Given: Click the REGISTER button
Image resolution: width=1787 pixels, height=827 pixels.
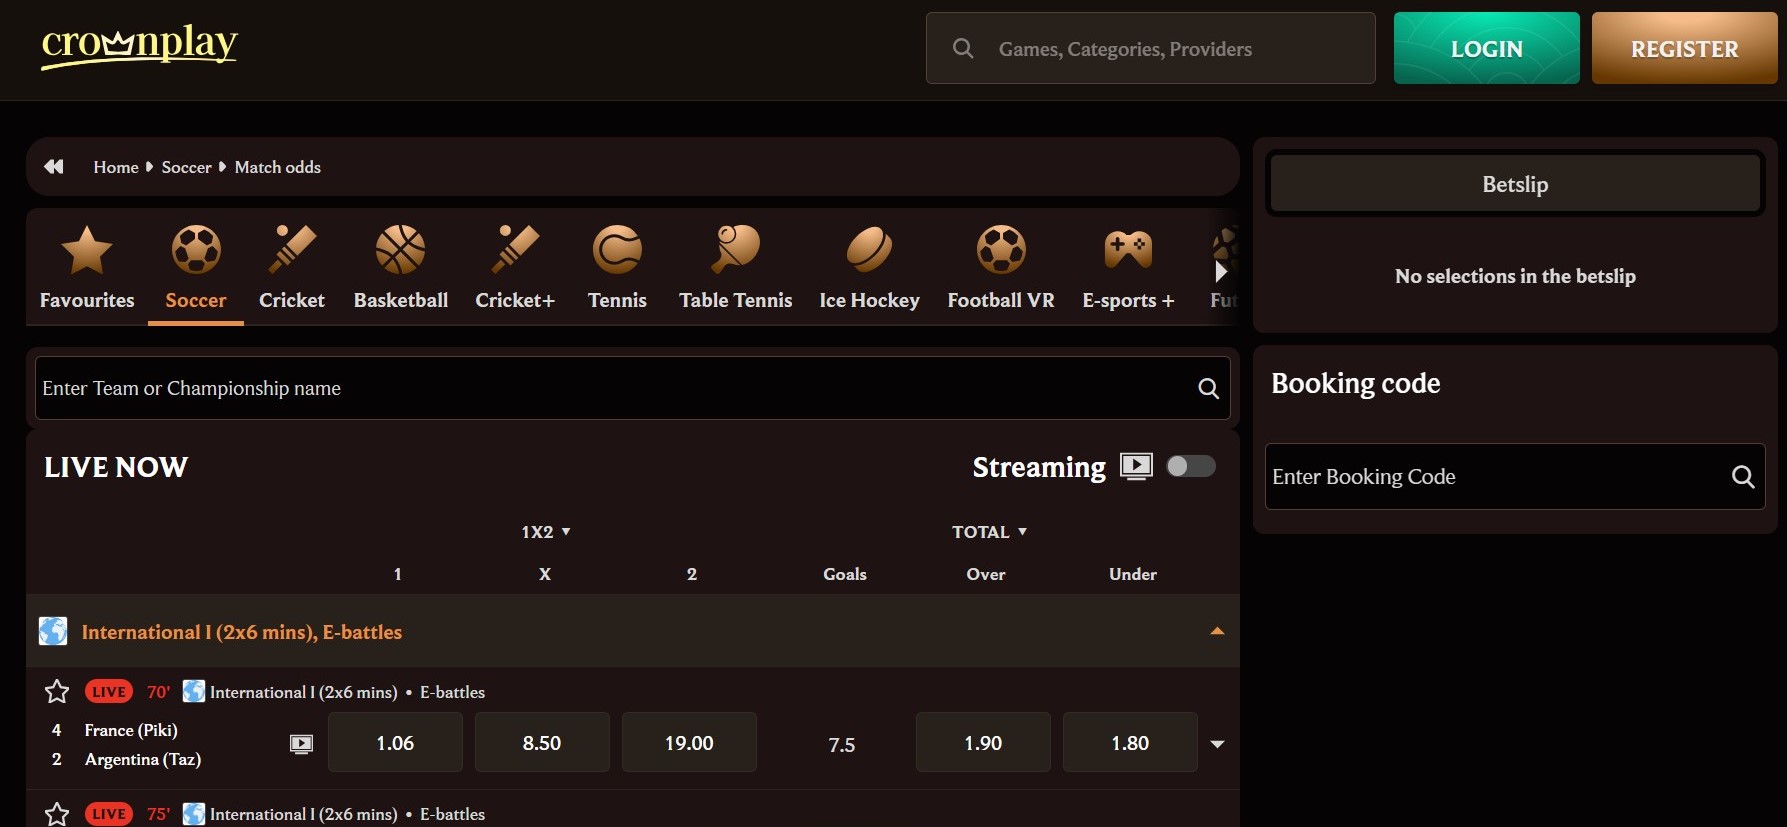Looking at the screenshot, I should click(1684, 48).
